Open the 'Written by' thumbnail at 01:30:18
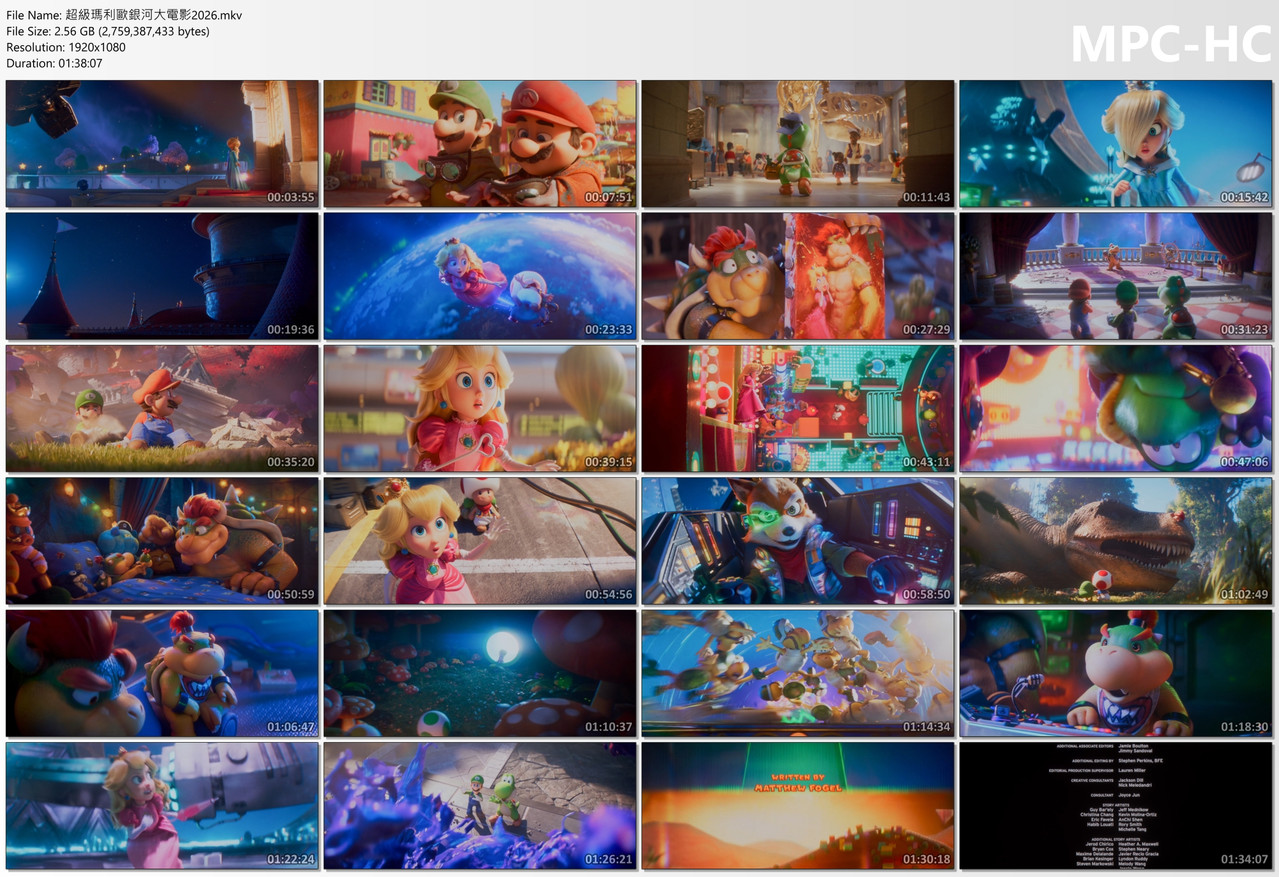Screen dimensions: 1279x877 798,805
